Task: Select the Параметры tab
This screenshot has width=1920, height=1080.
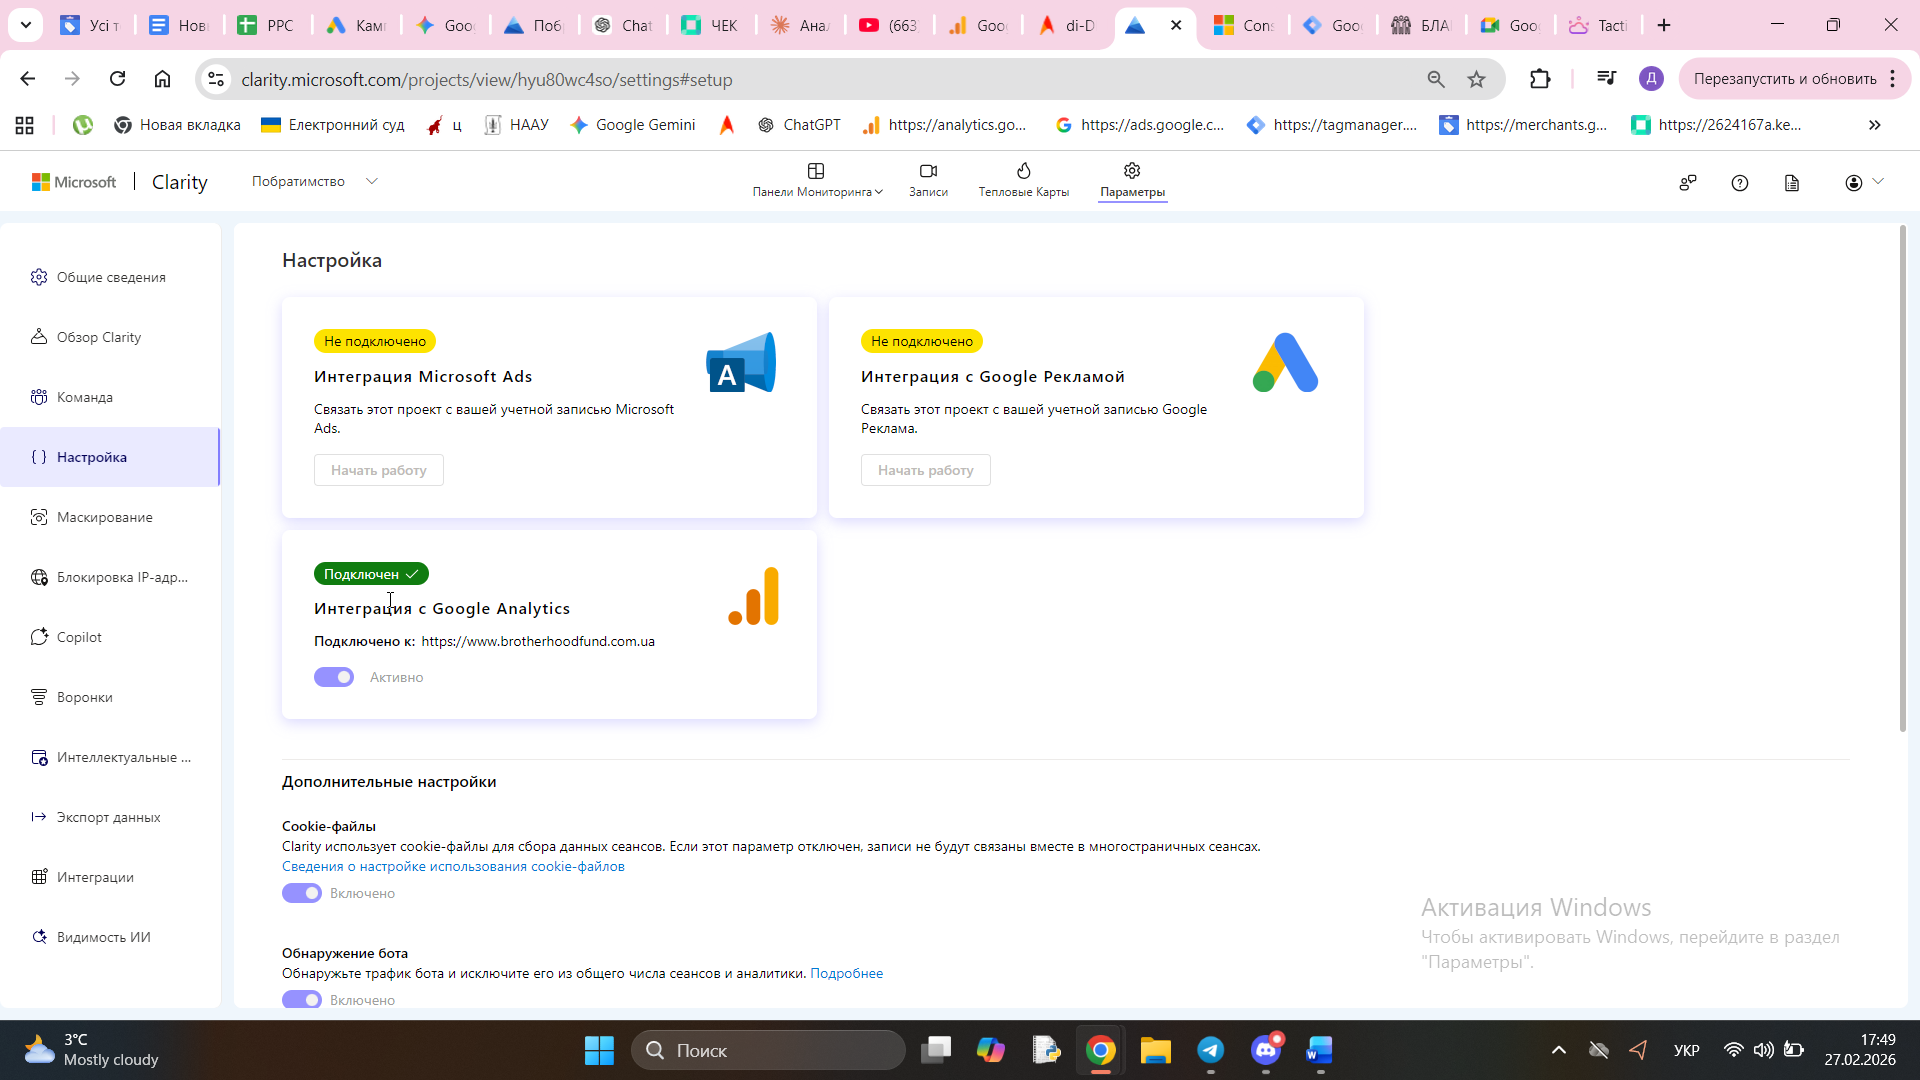Action: point(1132,179)
